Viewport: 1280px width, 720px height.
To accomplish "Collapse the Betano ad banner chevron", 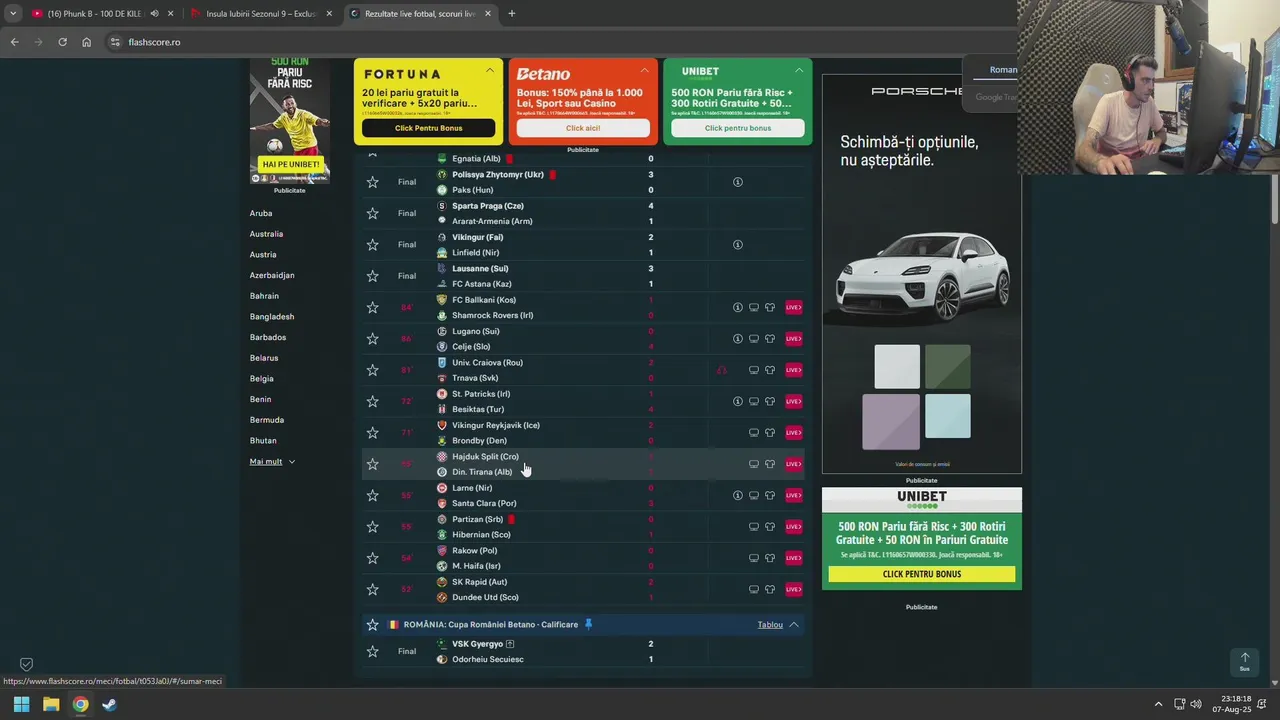I will 644,71.
